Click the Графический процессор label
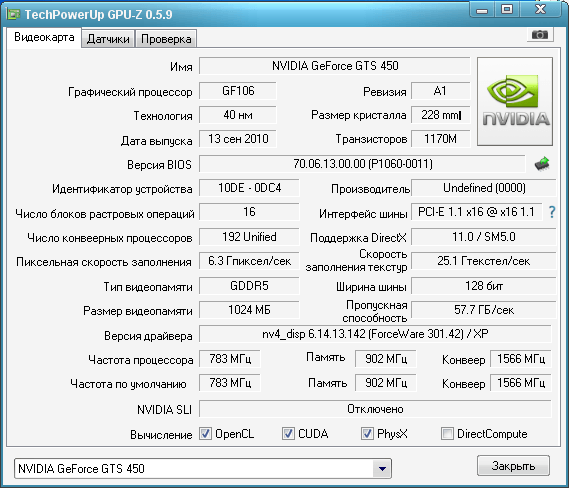This screenshot has height=488, width=569. tap(130, 92)
